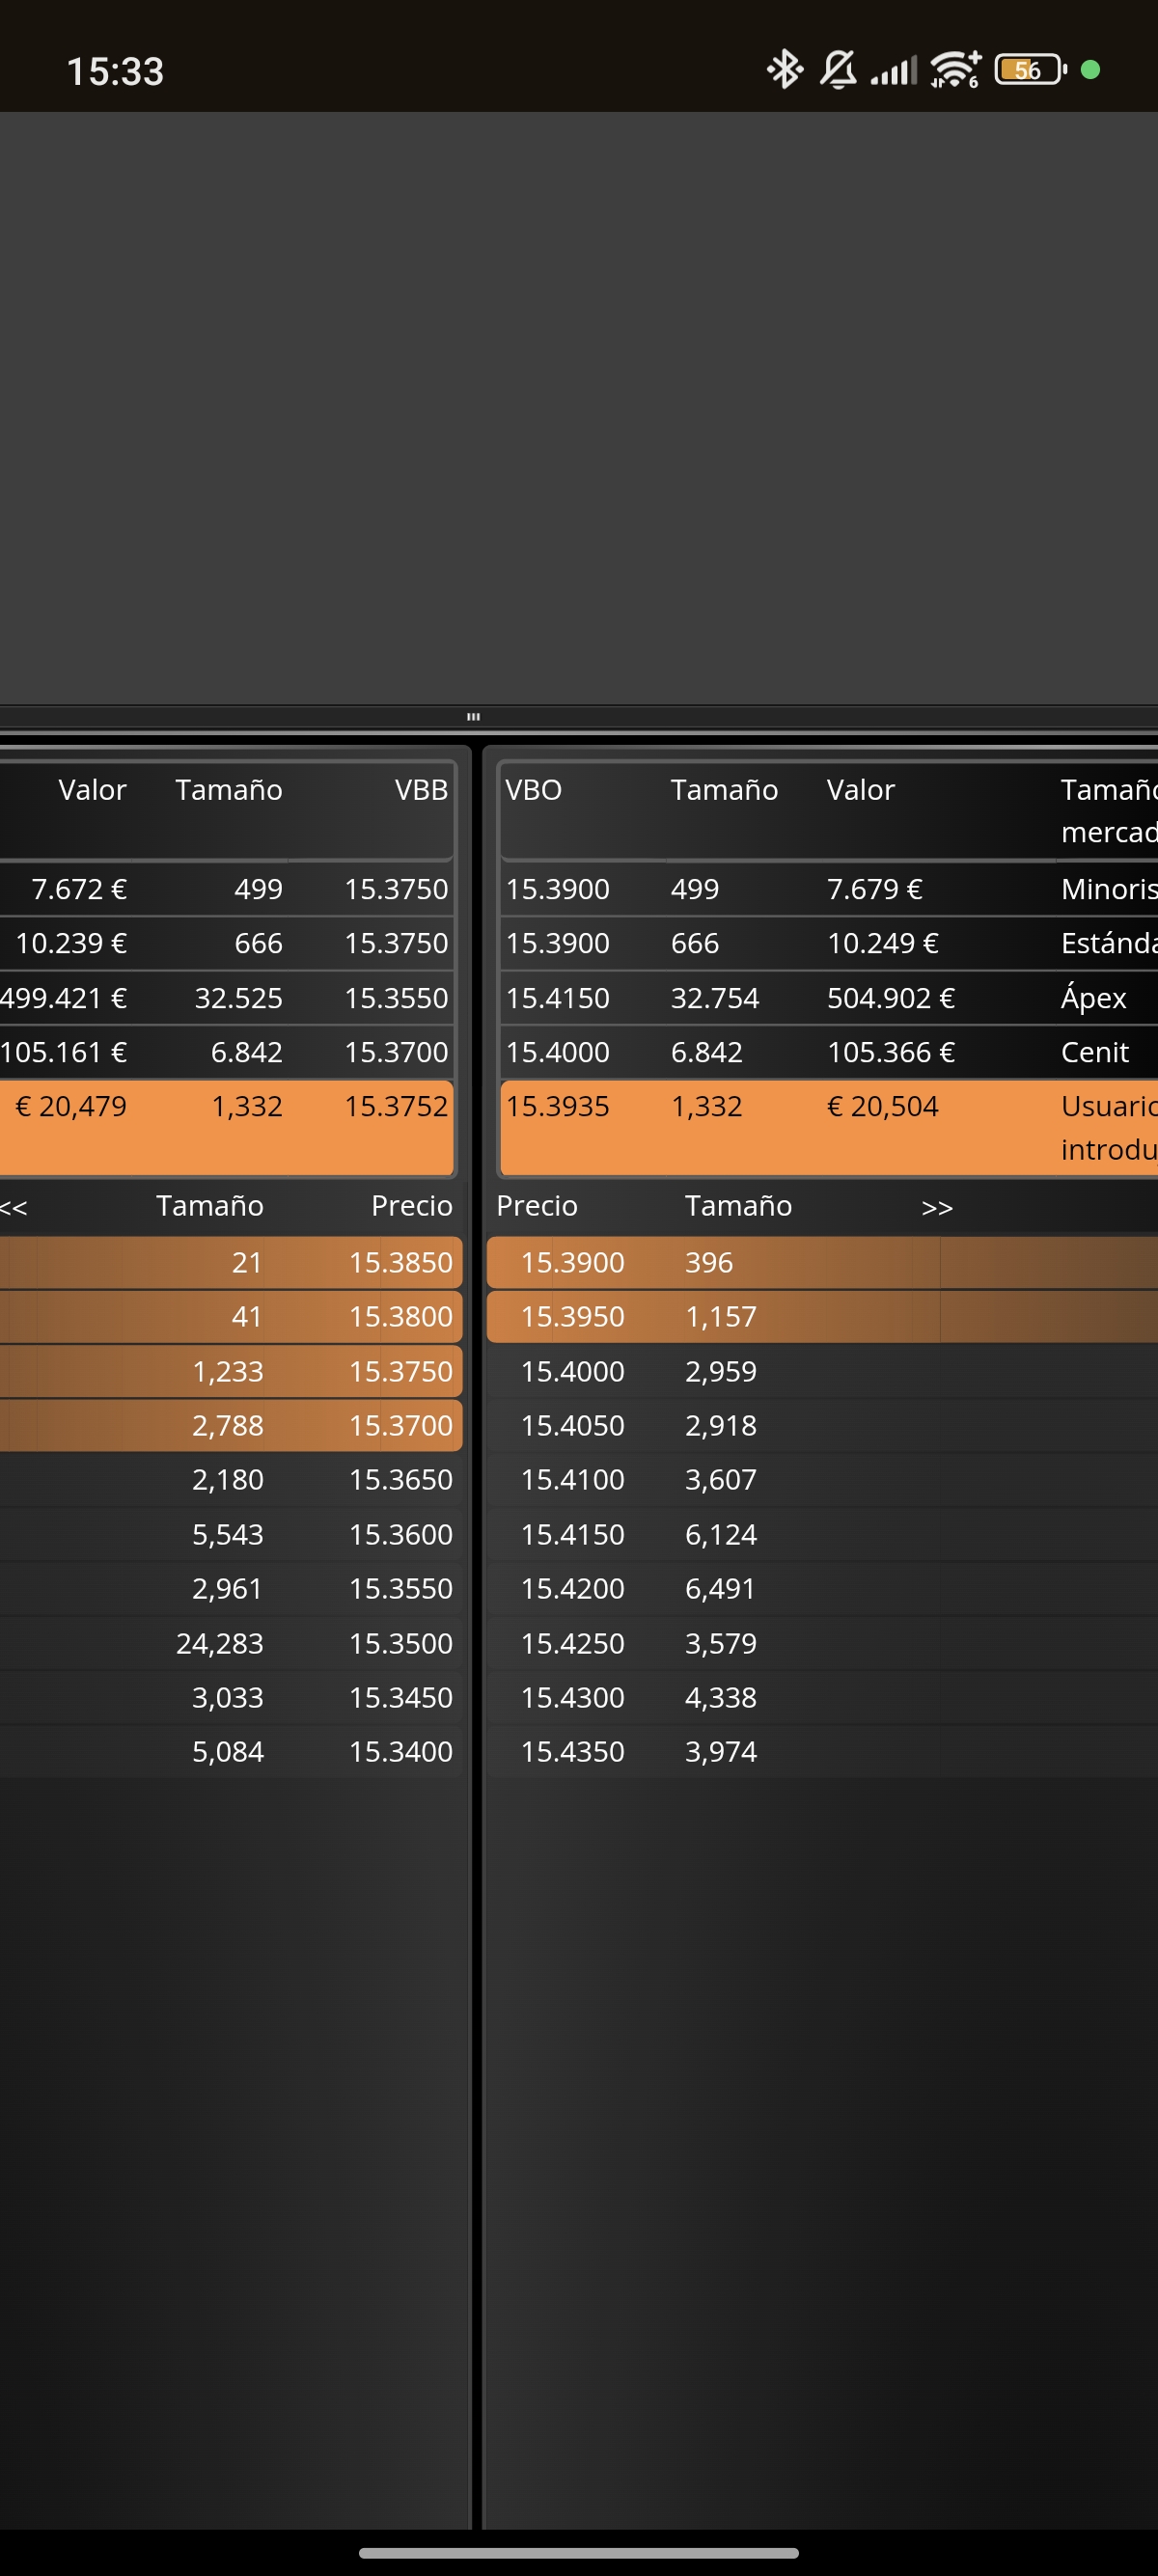Select ask size 396 row
Viewport: 1158px width, 2576px height.
[x=822, y=1263]
